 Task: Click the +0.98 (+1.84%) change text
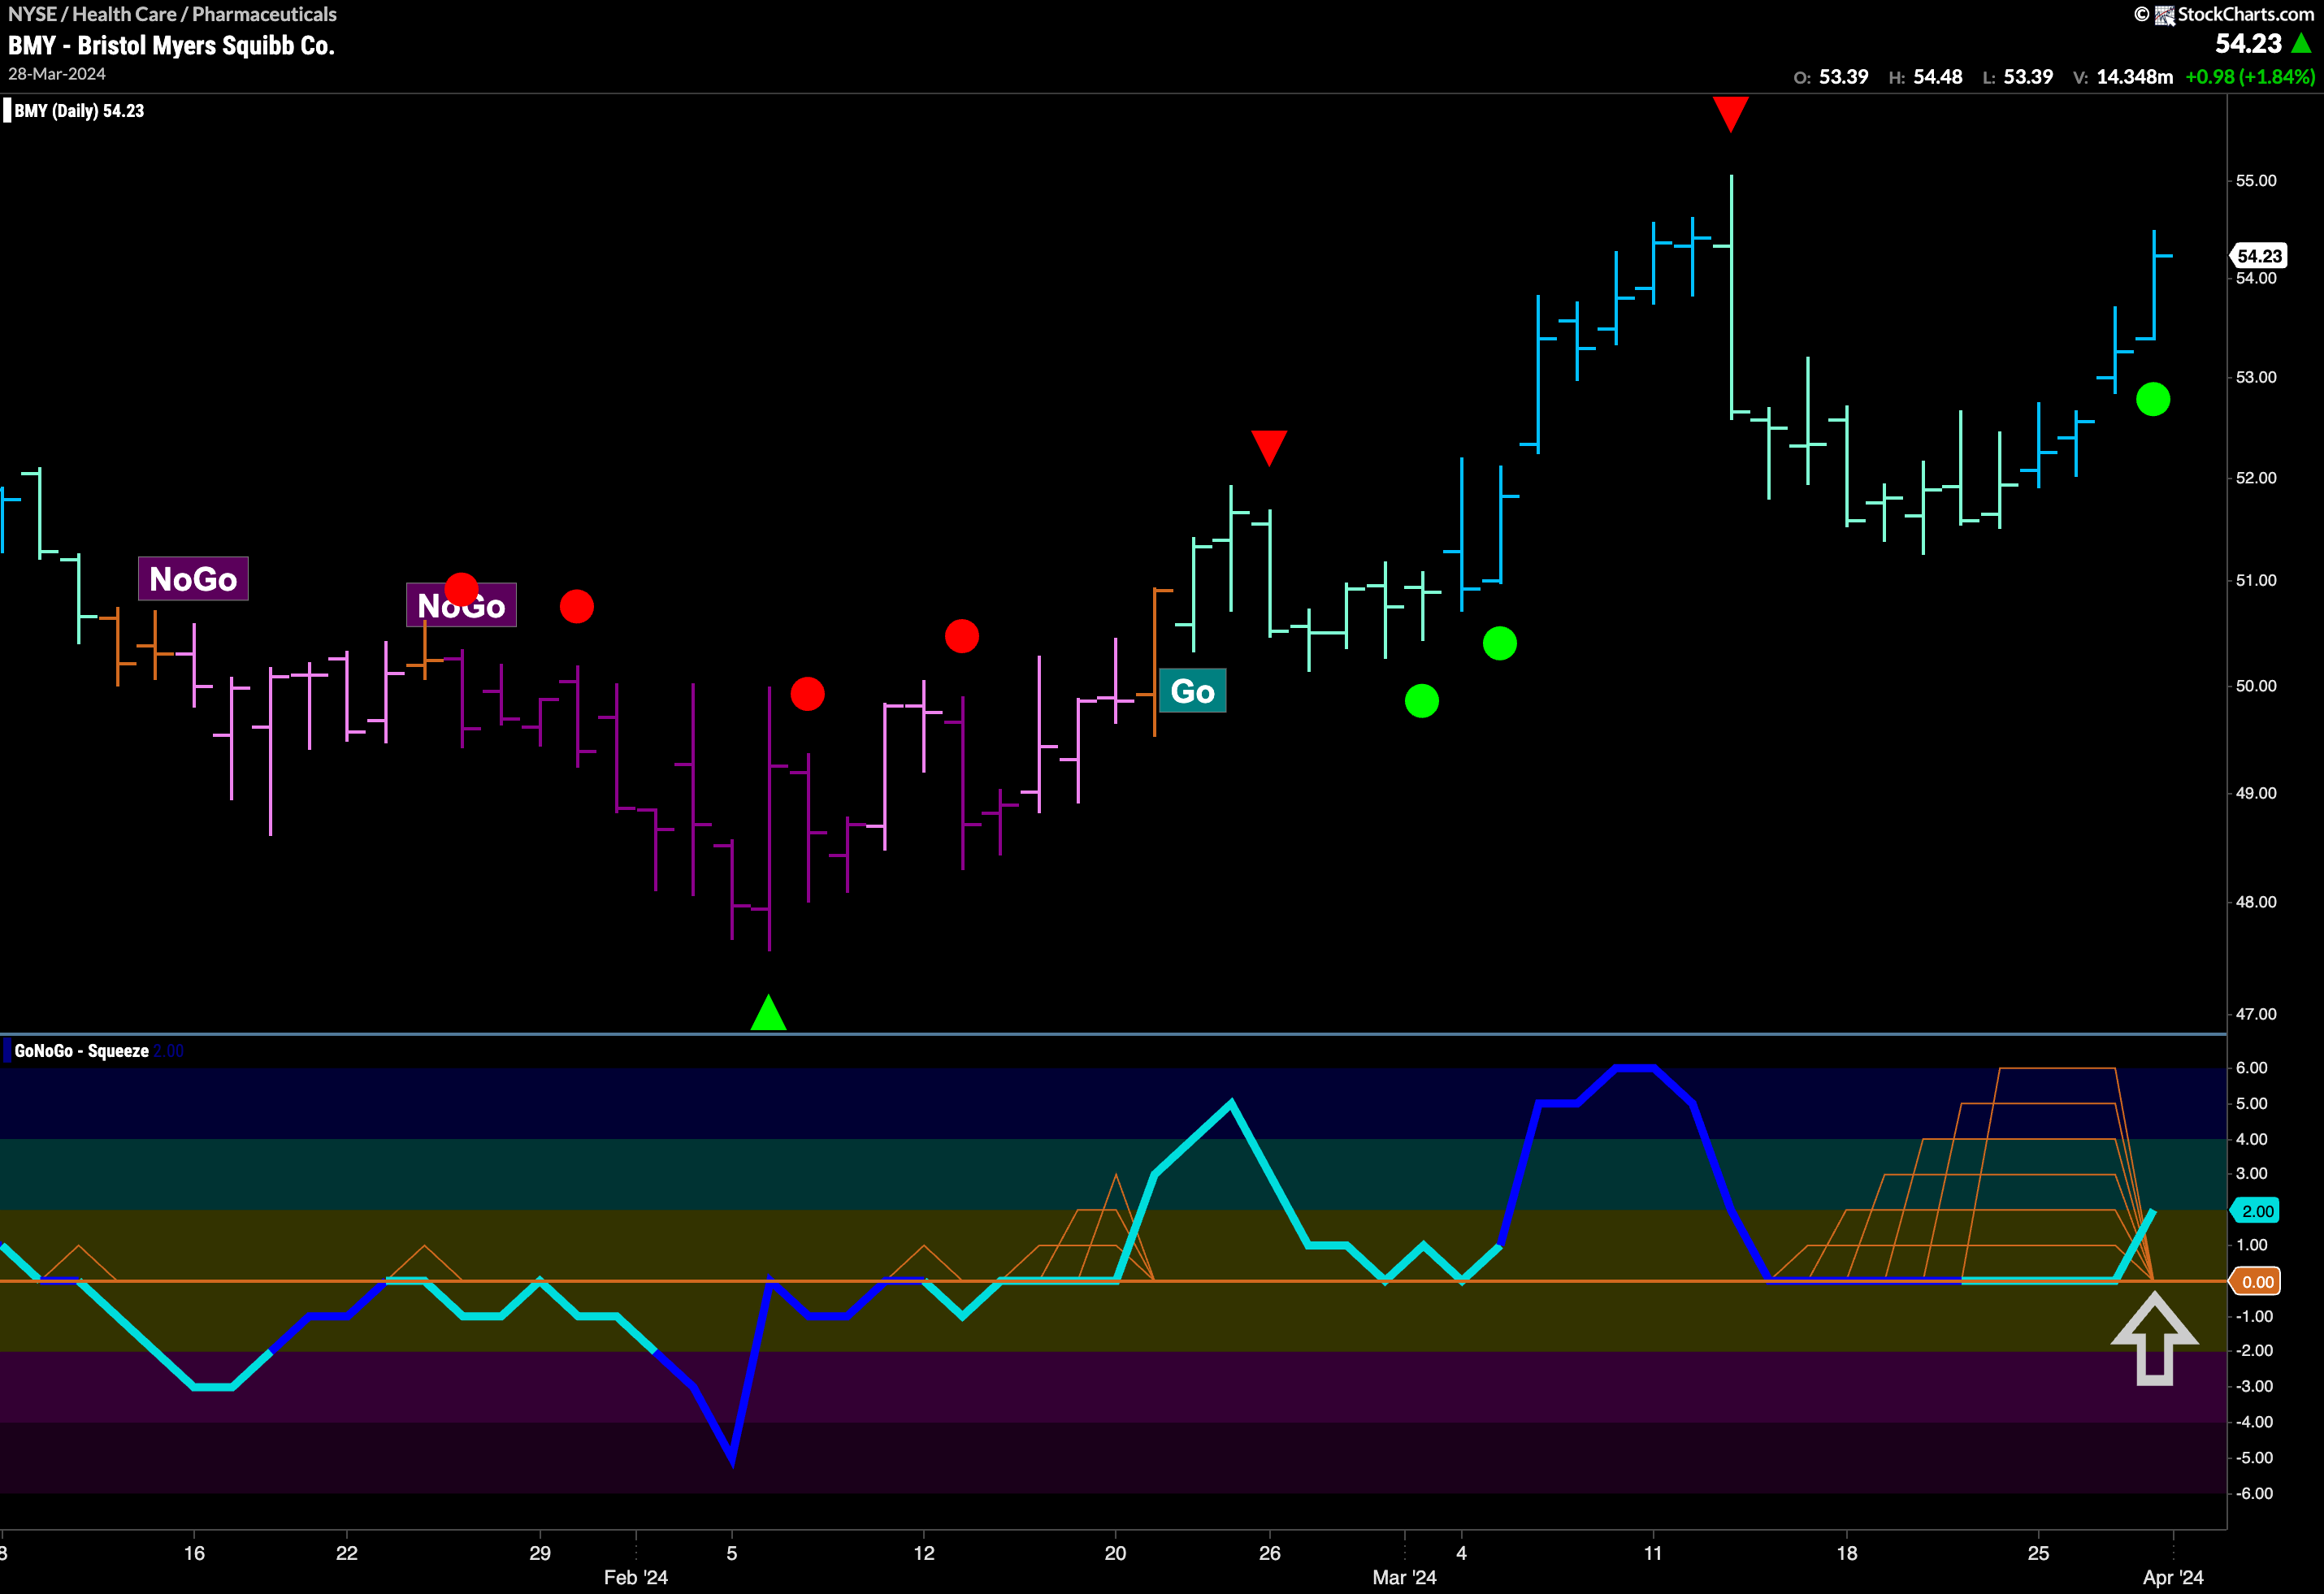click(2250, 77)
